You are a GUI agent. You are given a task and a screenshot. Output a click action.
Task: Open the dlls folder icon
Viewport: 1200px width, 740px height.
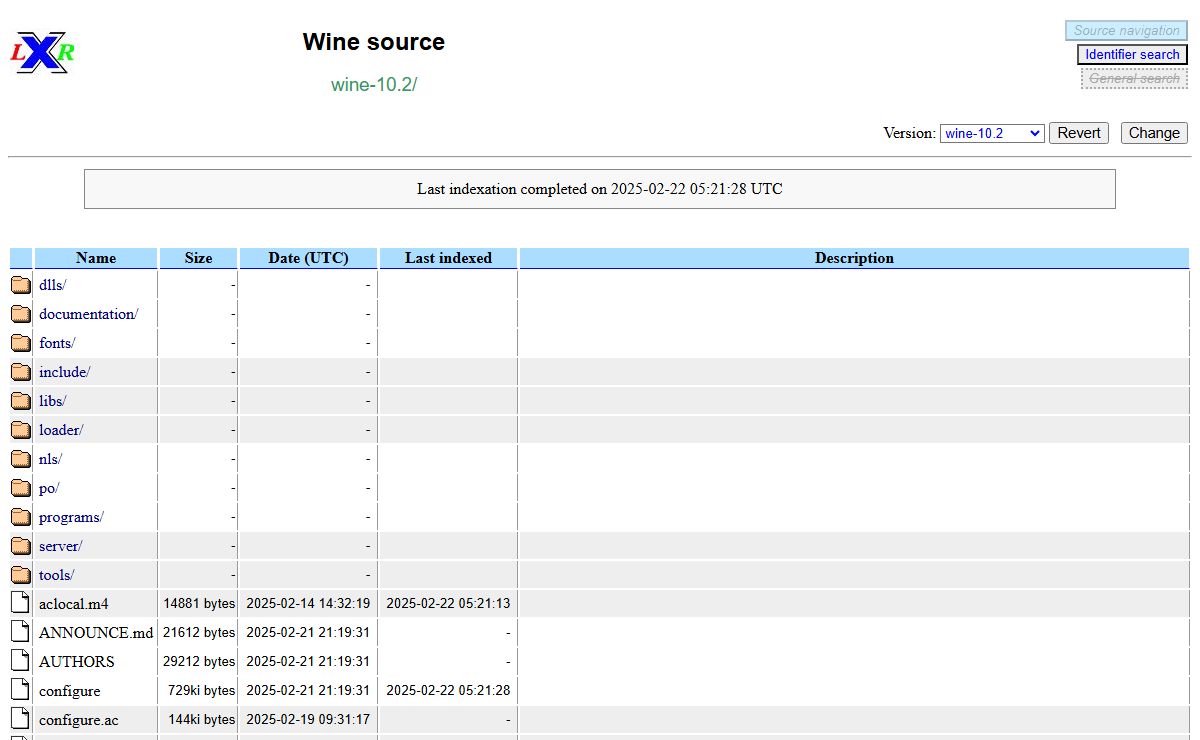tap(21, 285)
